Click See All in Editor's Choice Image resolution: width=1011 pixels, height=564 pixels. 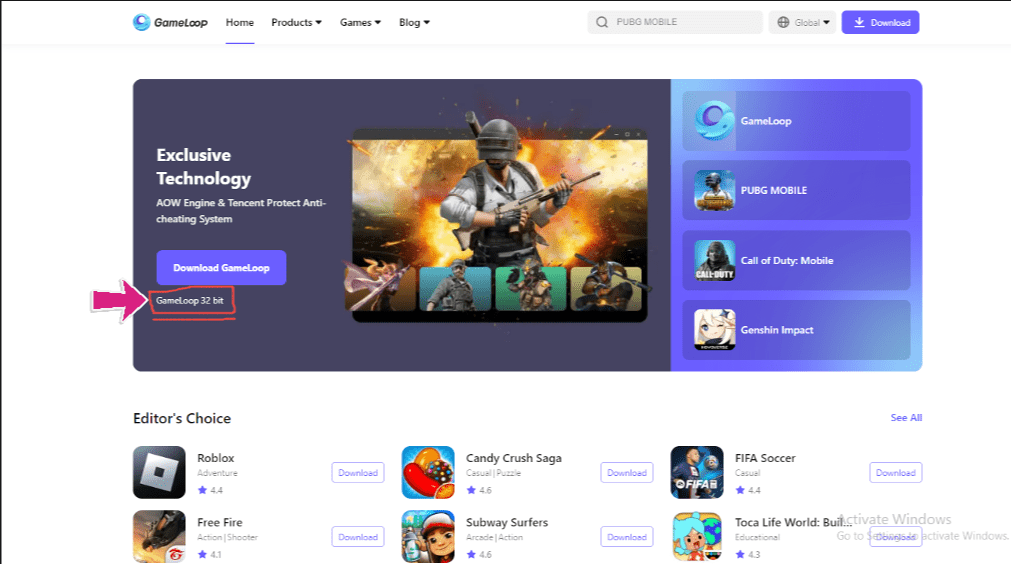[906, 418]
